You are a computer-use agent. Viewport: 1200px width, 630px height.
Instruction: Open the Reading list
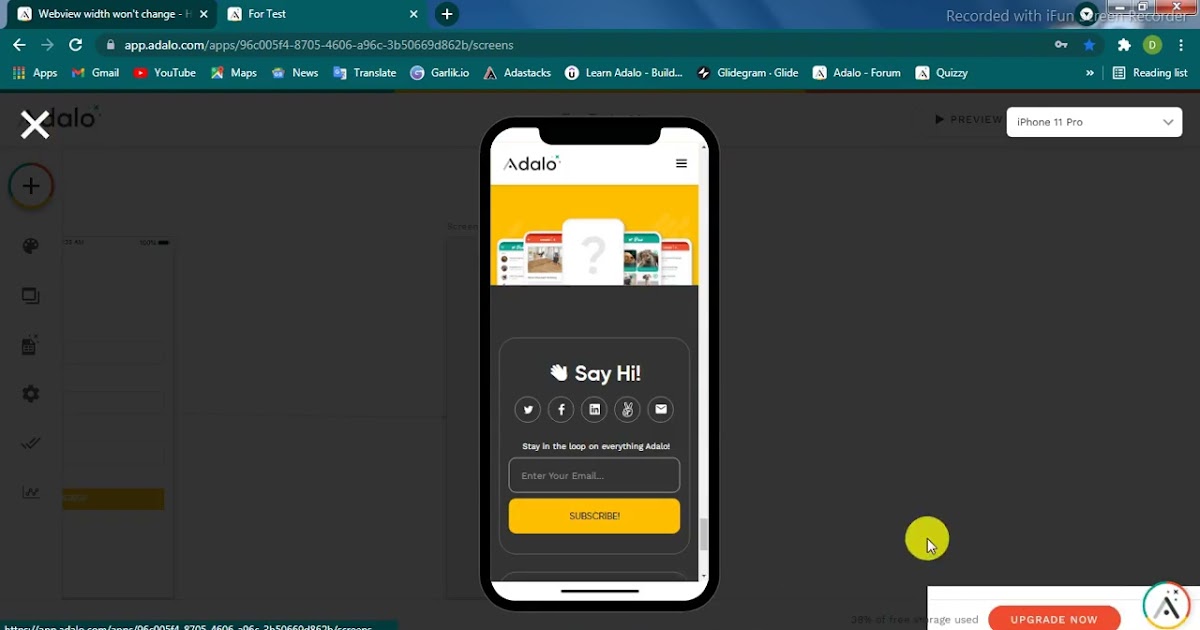click(1150, 73)
